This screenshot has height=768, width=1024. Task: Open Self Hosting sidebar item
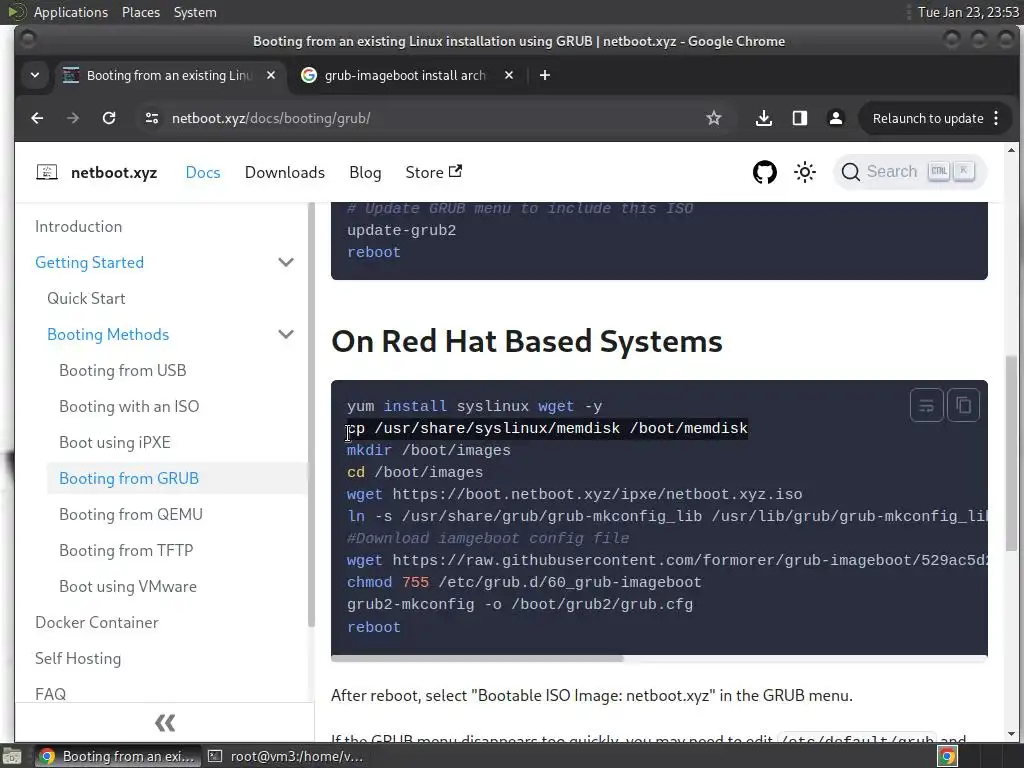coord(78,658)
